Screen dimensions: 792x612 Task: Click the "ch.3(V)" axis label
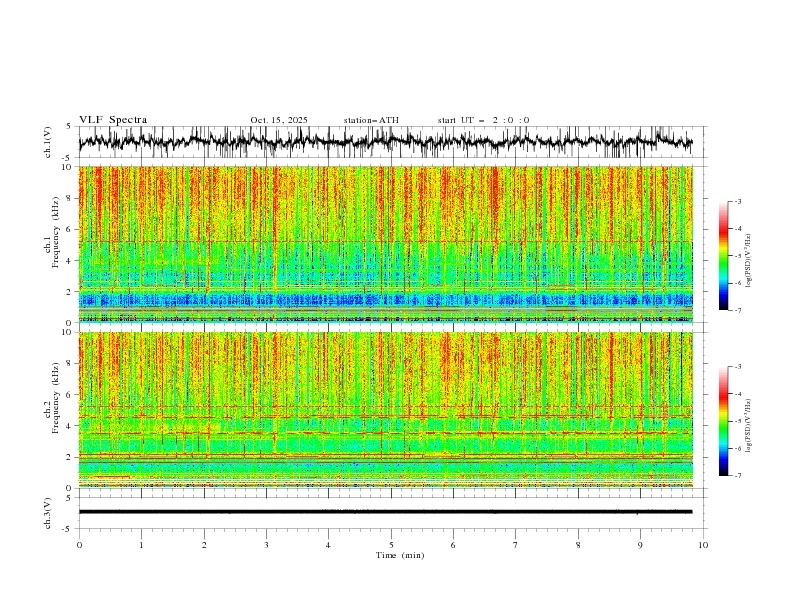tap(48, 513)
